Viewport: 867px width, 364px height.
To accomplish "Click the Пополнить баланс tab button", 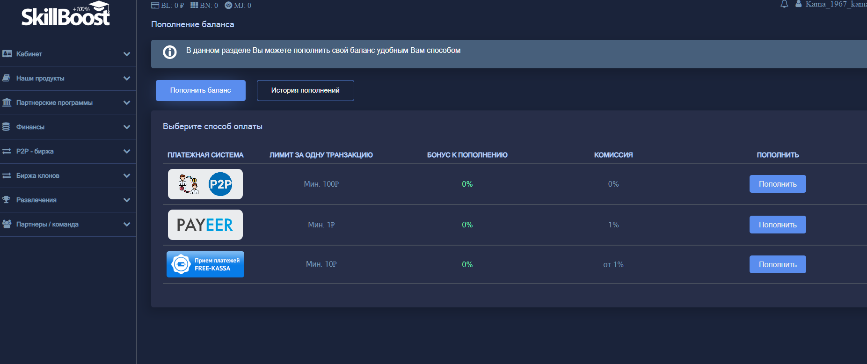I will pos(201,90).
